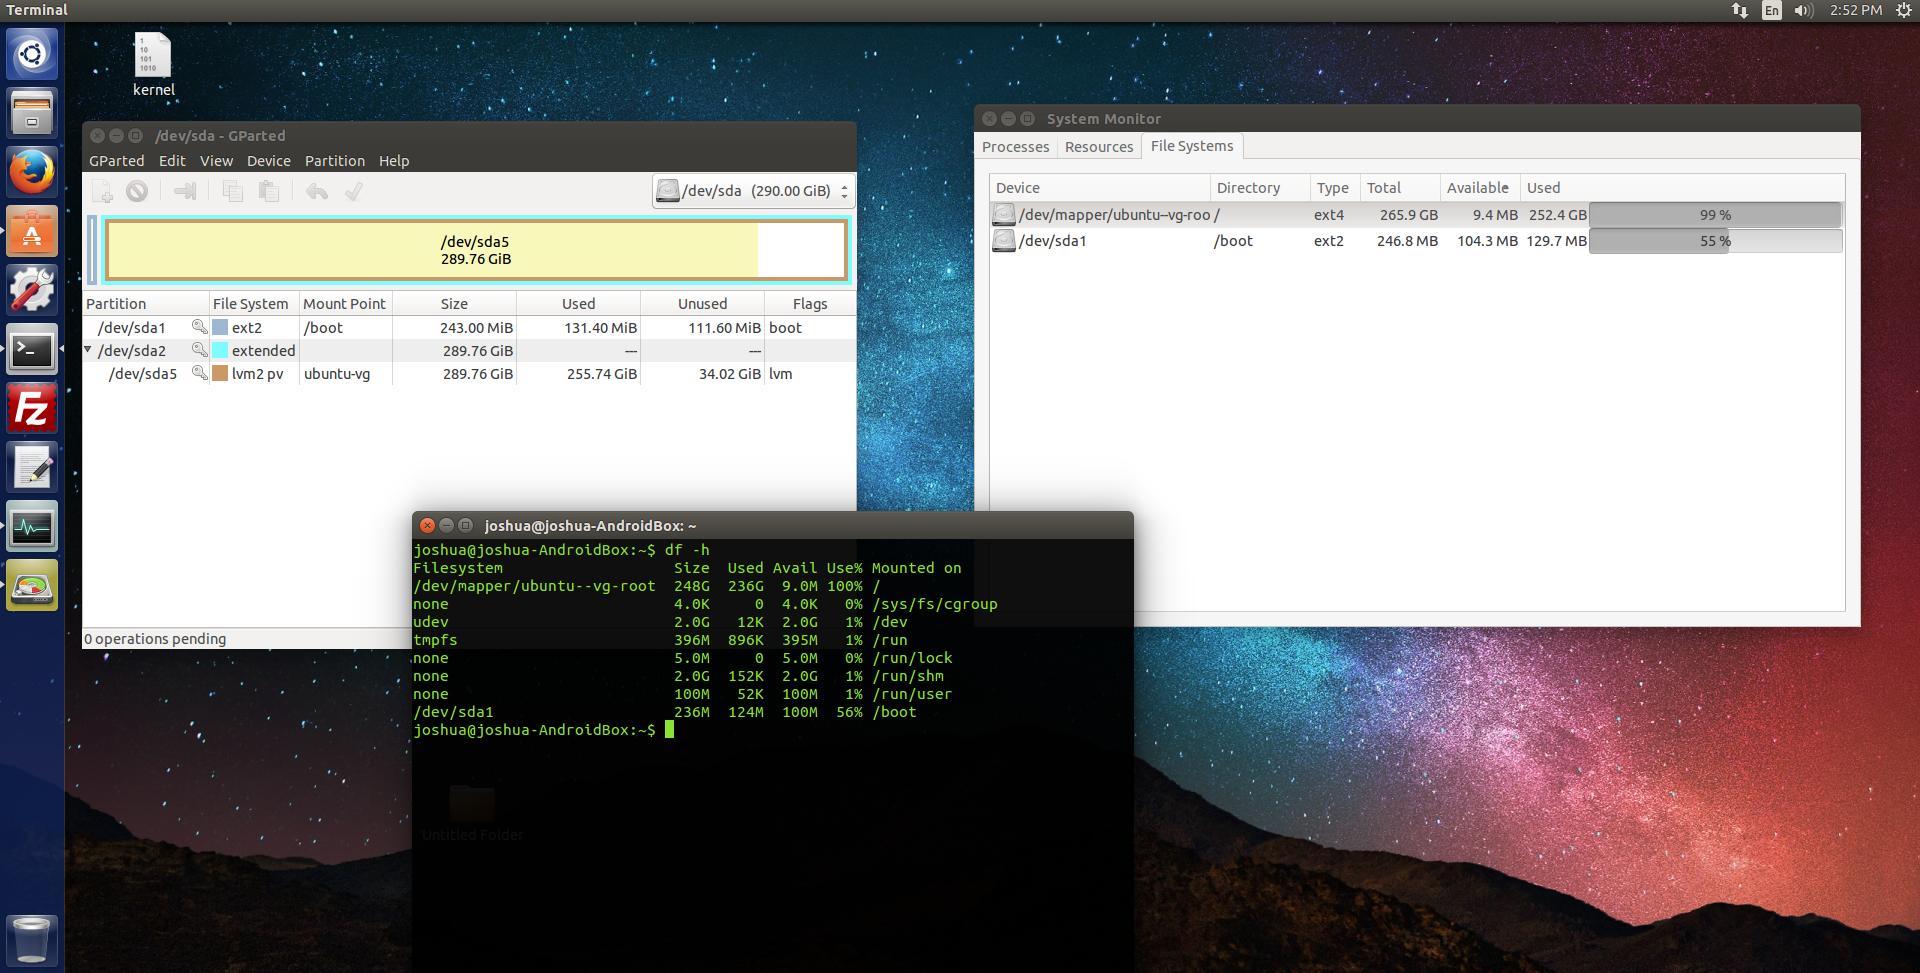This screenshot has width=1920, height=973.
Task: Collapse the /dev/sda2 extended partition row
Action: pyautogui.click(x=88, y=349)
